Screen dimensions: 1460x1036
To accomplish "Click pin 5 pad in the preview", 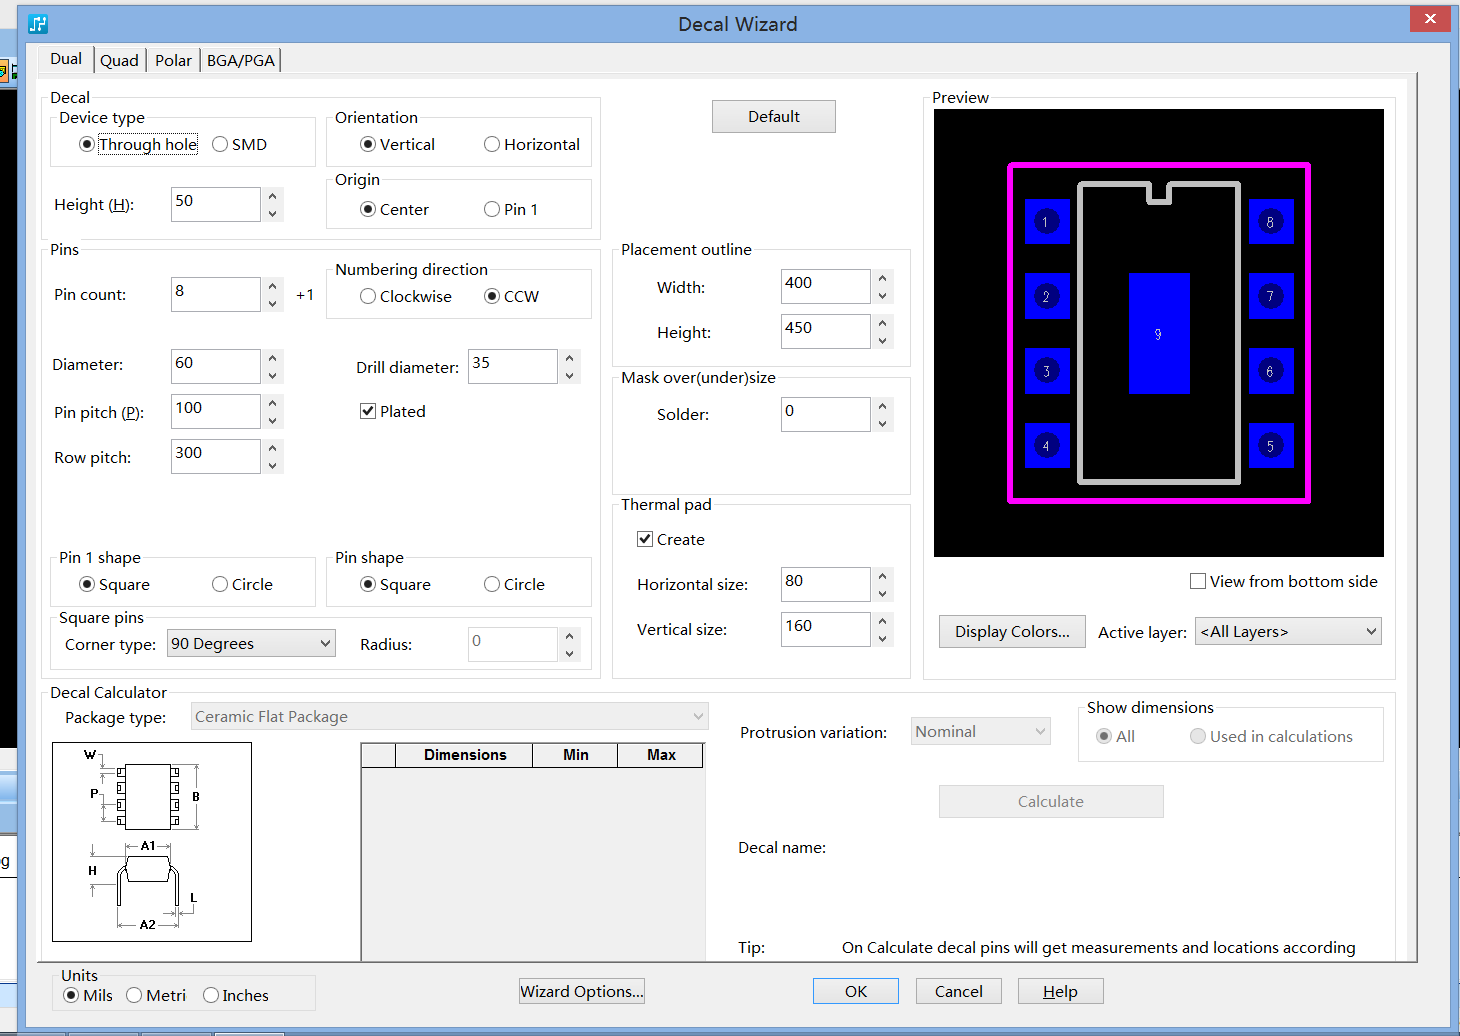I will (x=1270, y=446).
